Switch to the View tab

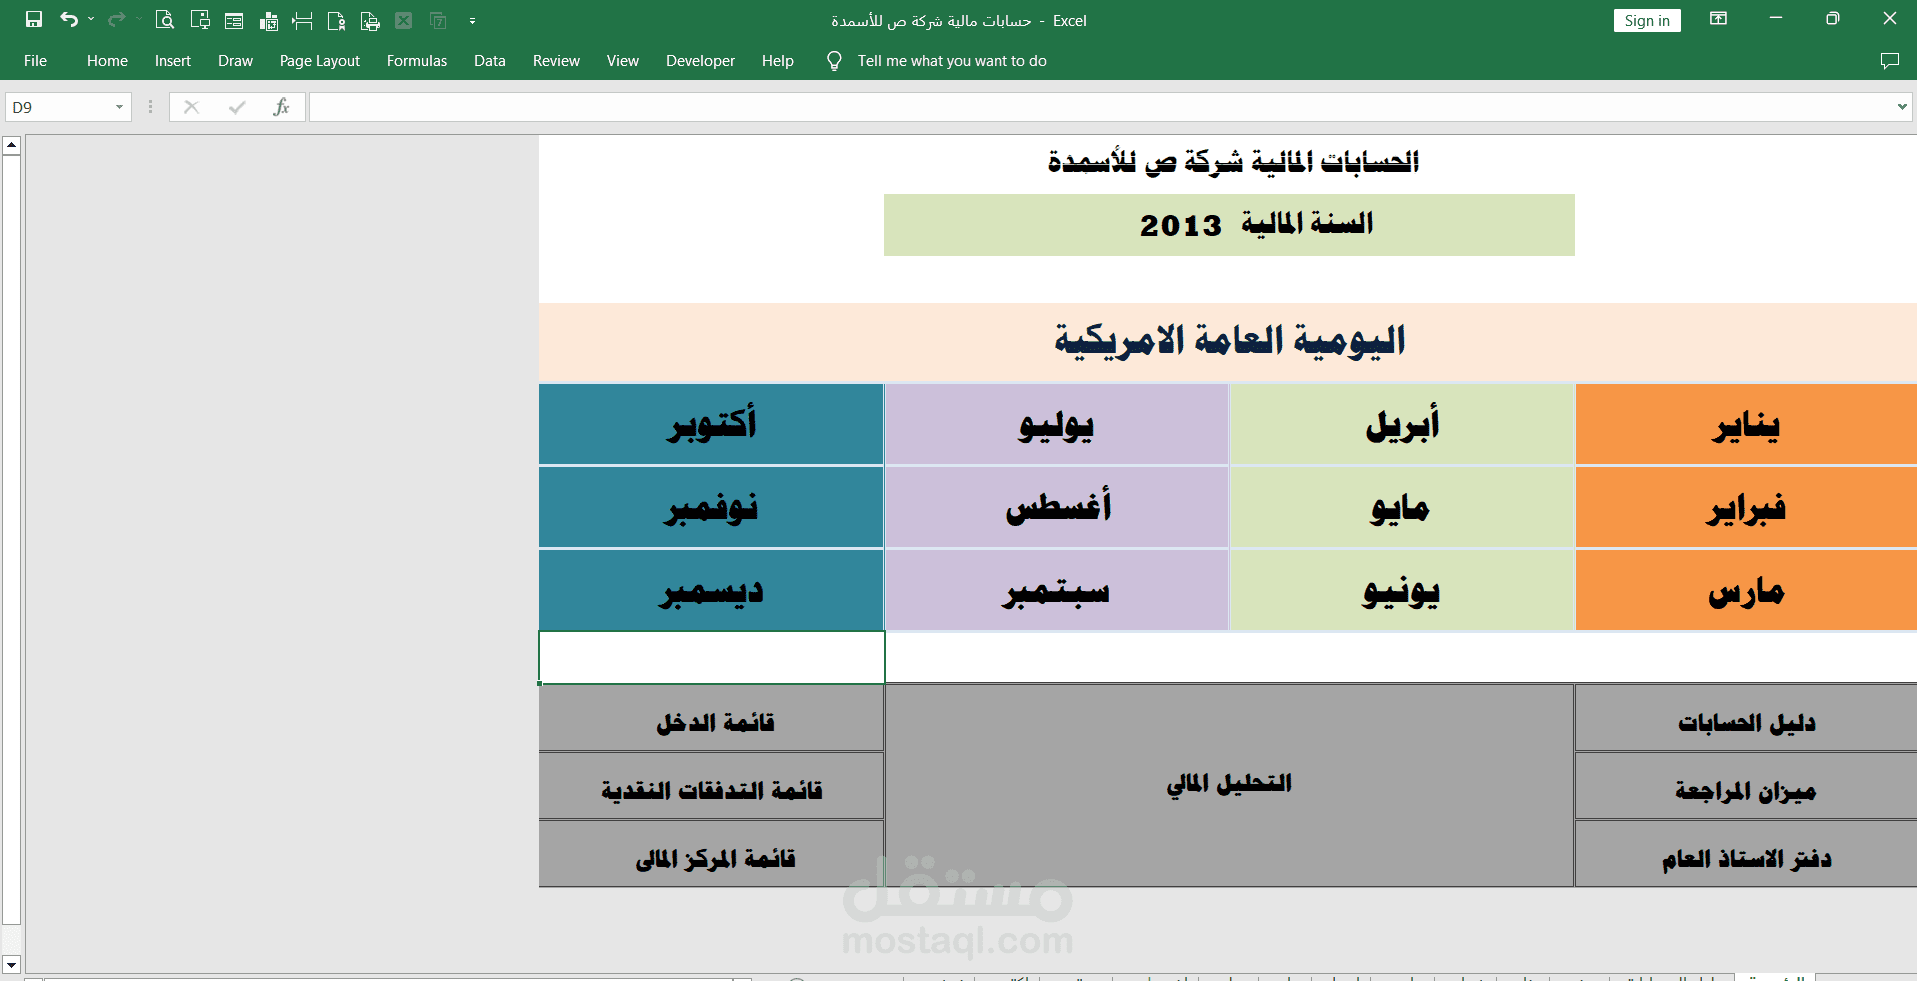click(622, 61)
